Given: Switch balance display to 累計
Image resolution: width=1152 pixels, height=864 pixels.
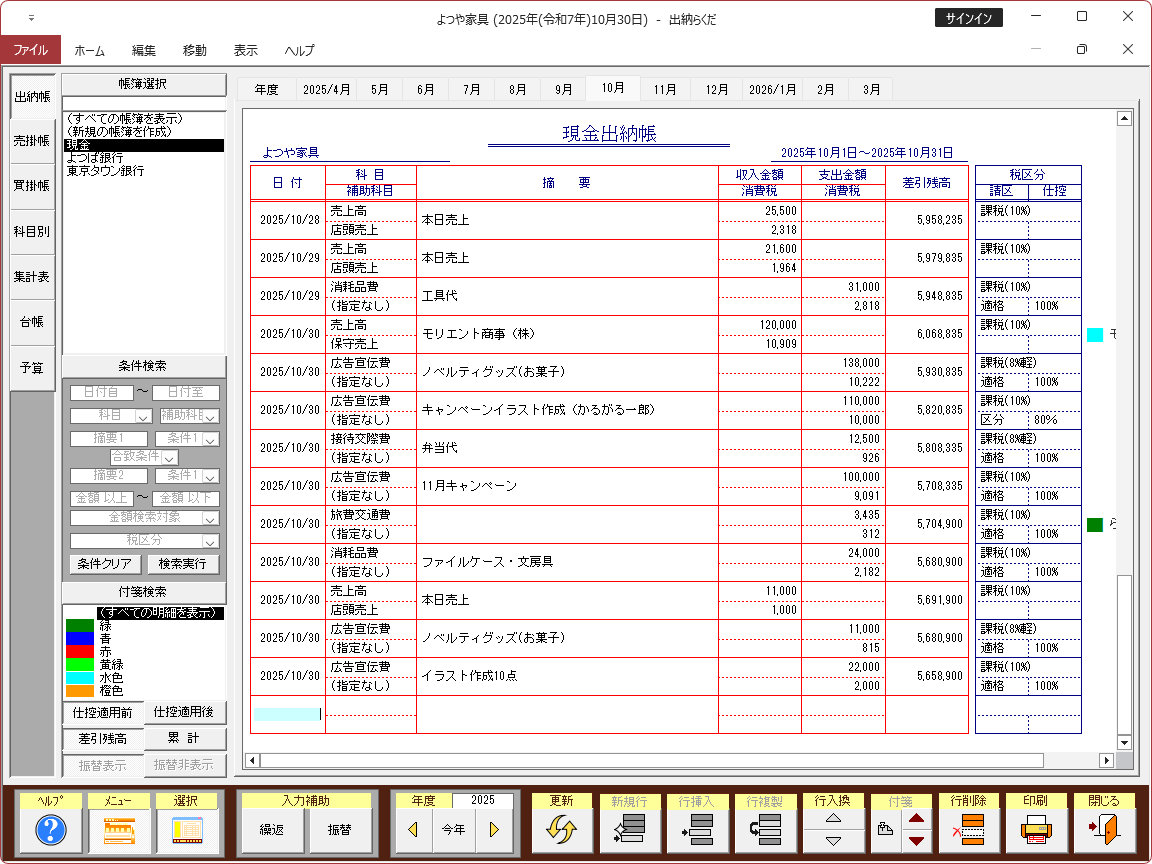Looking at the screenshot, I should point(185,738).
